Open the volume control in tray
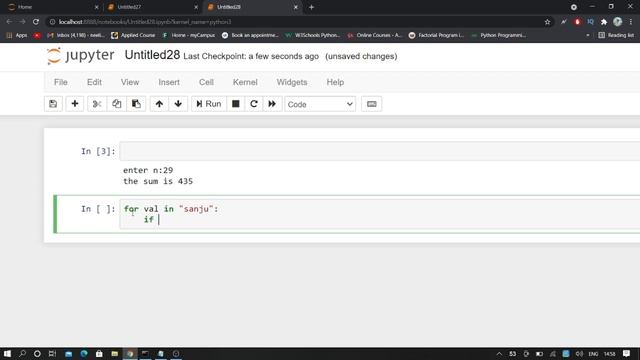 (579, 353)
